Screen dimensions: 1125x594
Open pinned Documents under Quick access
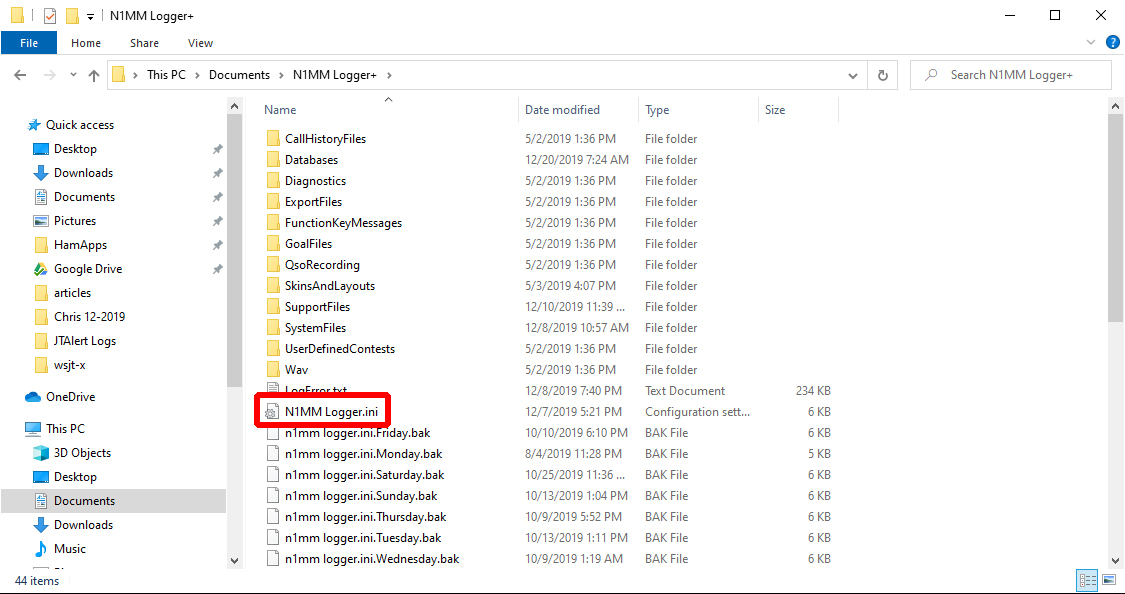click(84, 197)
